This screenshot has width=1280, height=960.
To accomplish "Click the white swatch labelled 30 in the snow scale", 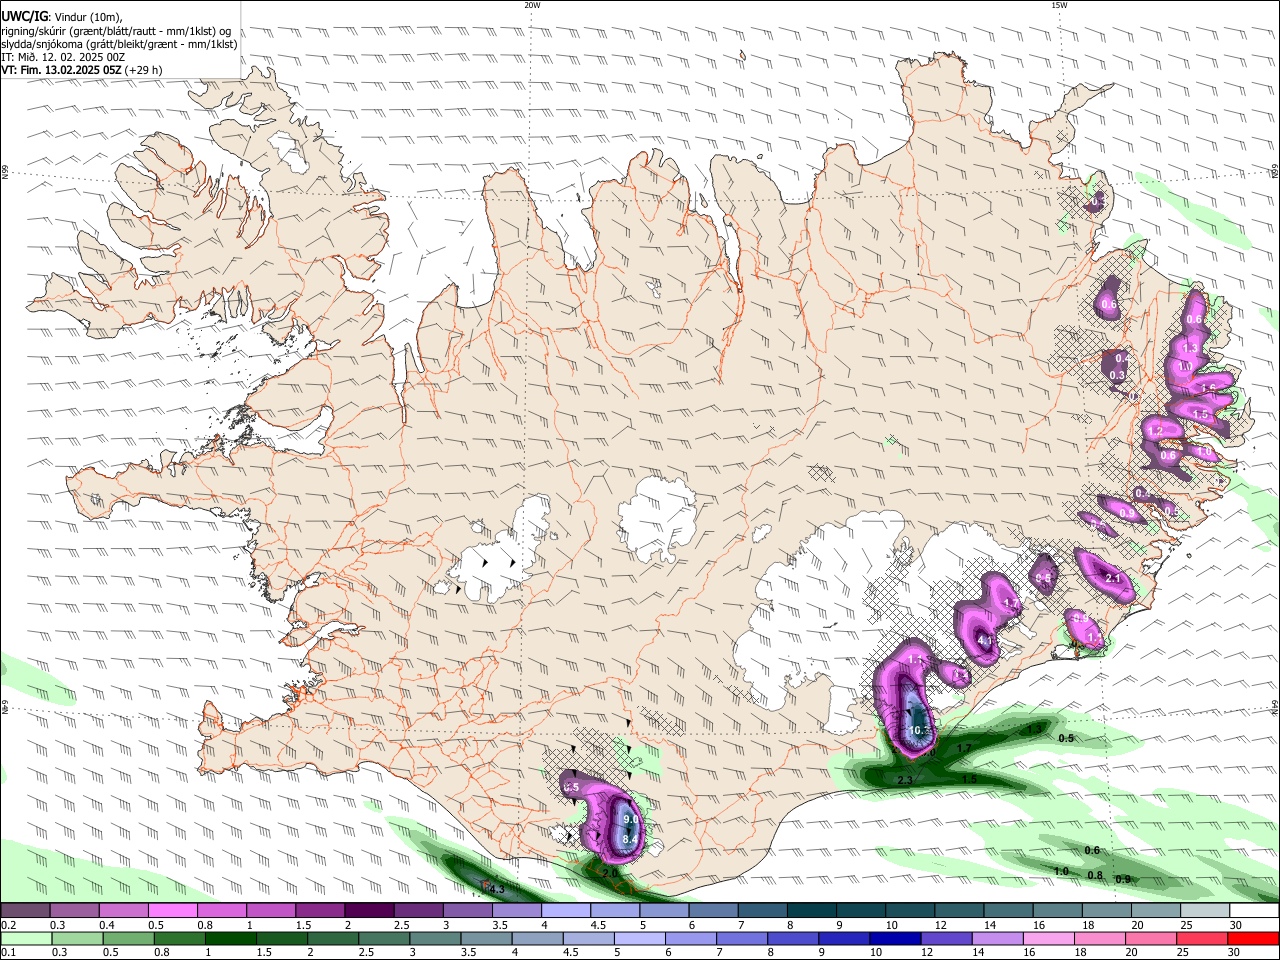I will [1253, 910].
